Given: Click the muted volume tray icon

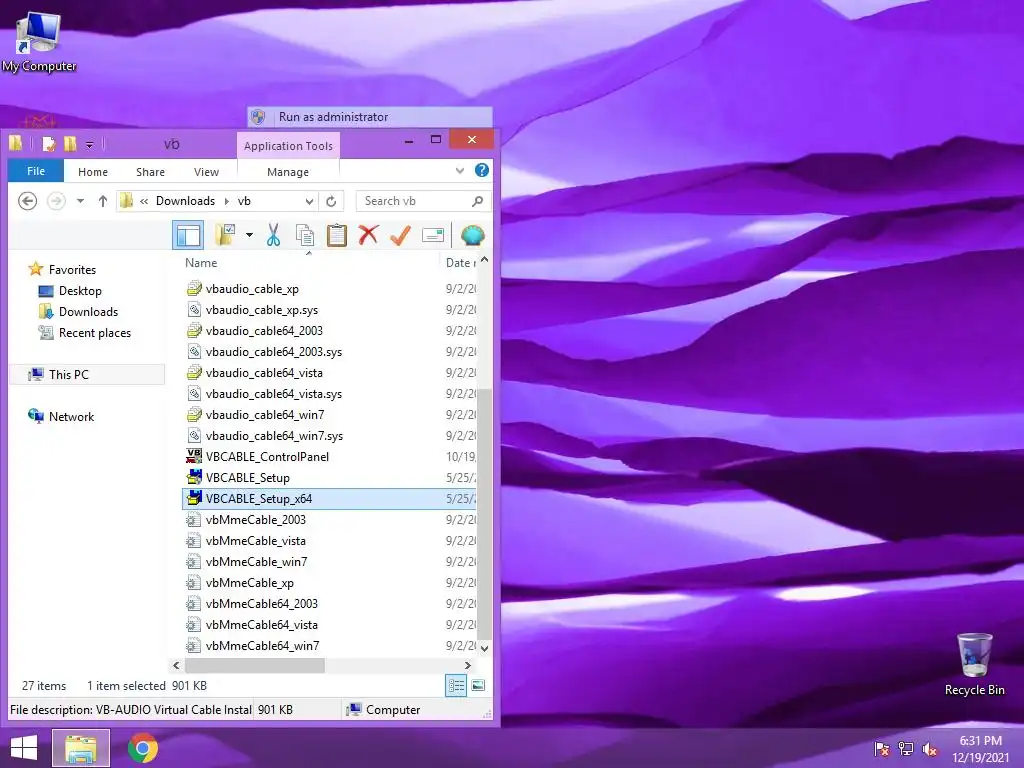Looking at the screenshot, I should click(x=930, y=749).
